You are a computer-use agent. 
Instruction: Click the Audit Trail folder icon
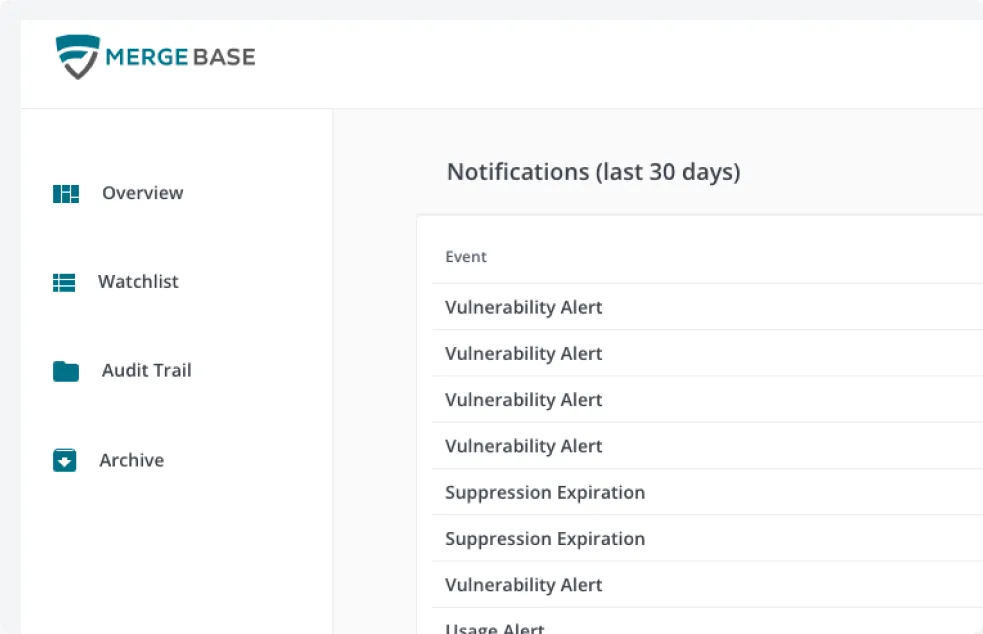65,372
